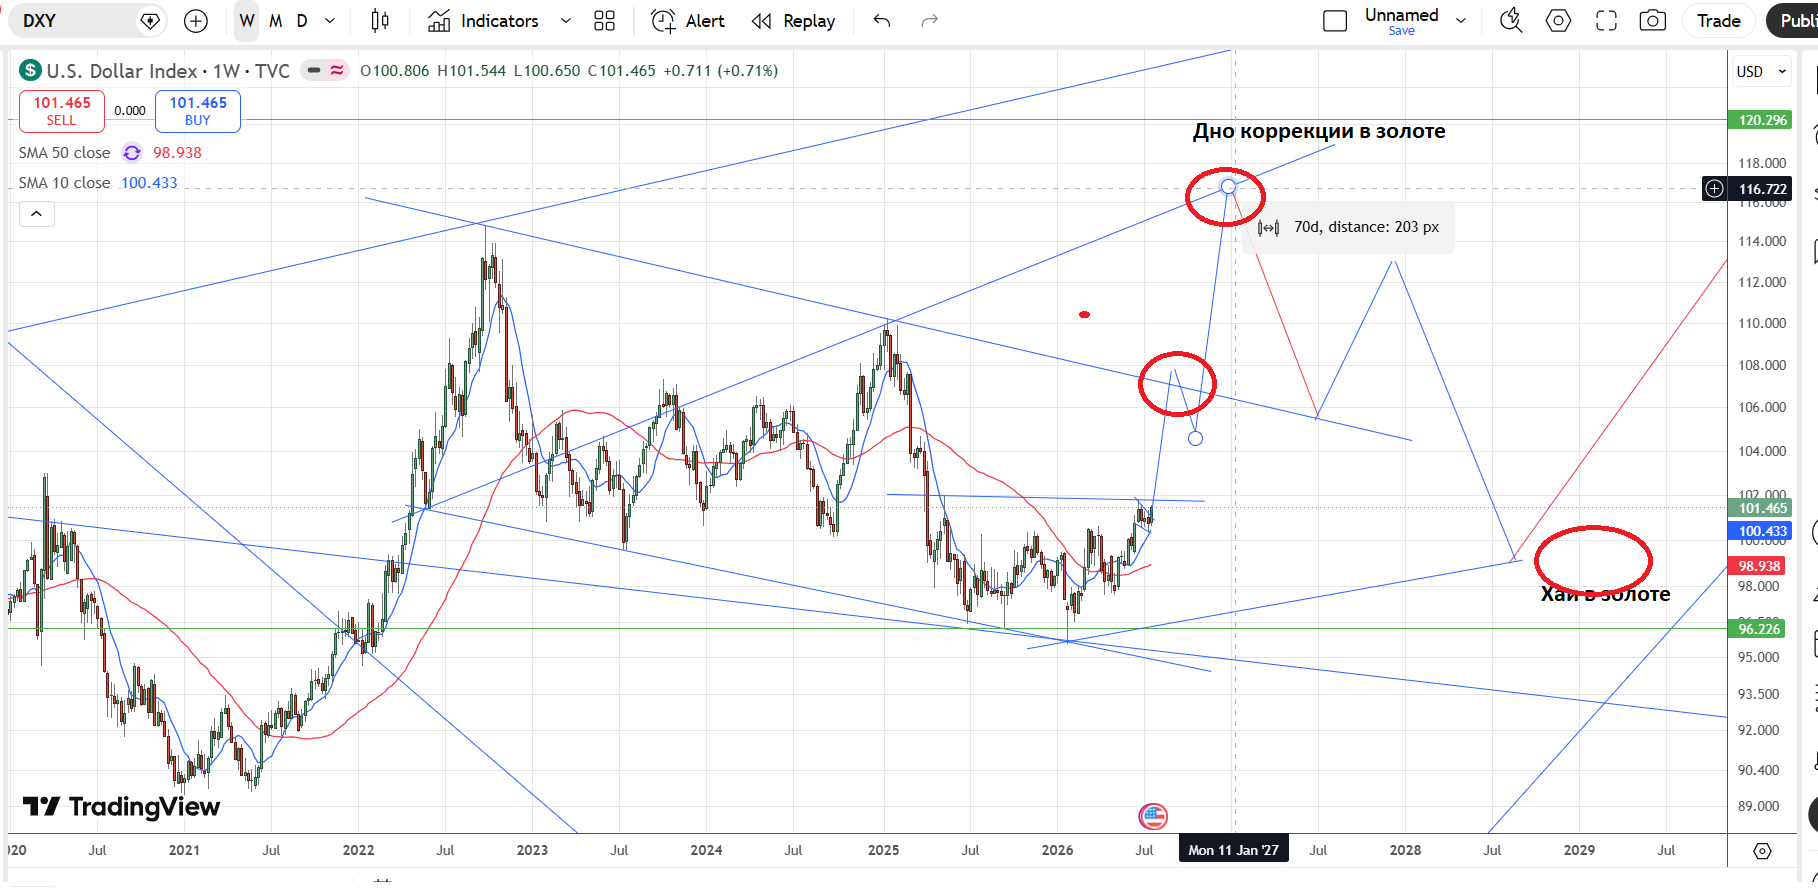Viewport: 1818px width, 892px height.
Task: Click the refresh icon next to SMA 50 close
Action: [132, 153]
